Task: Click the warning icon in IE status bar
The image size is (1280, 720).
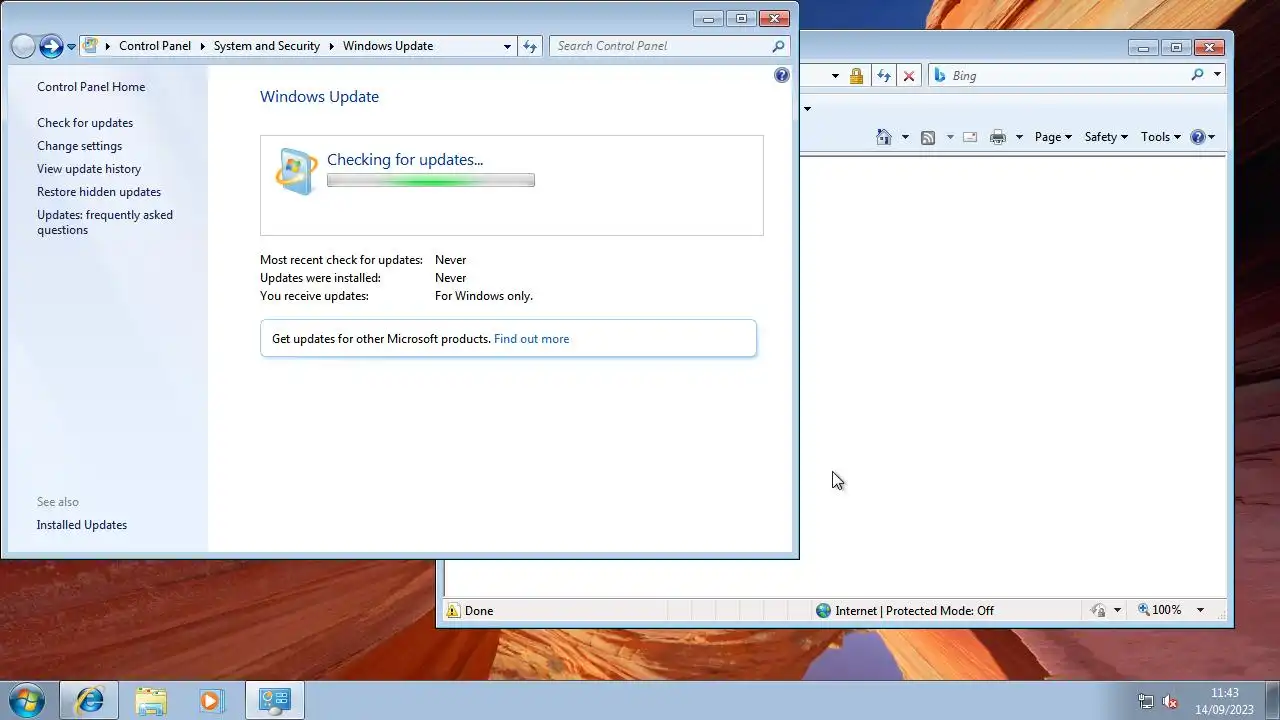Action: (x=453, y=611)
